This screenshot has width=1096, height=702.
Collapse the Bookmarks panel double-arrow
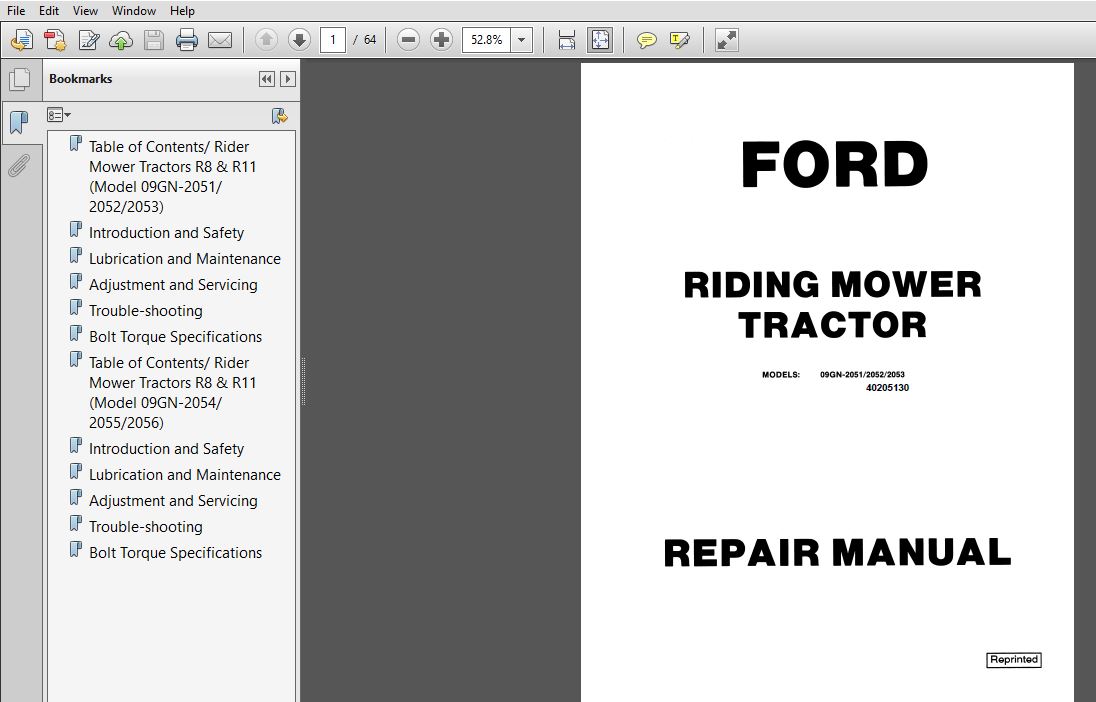point(266,79)
